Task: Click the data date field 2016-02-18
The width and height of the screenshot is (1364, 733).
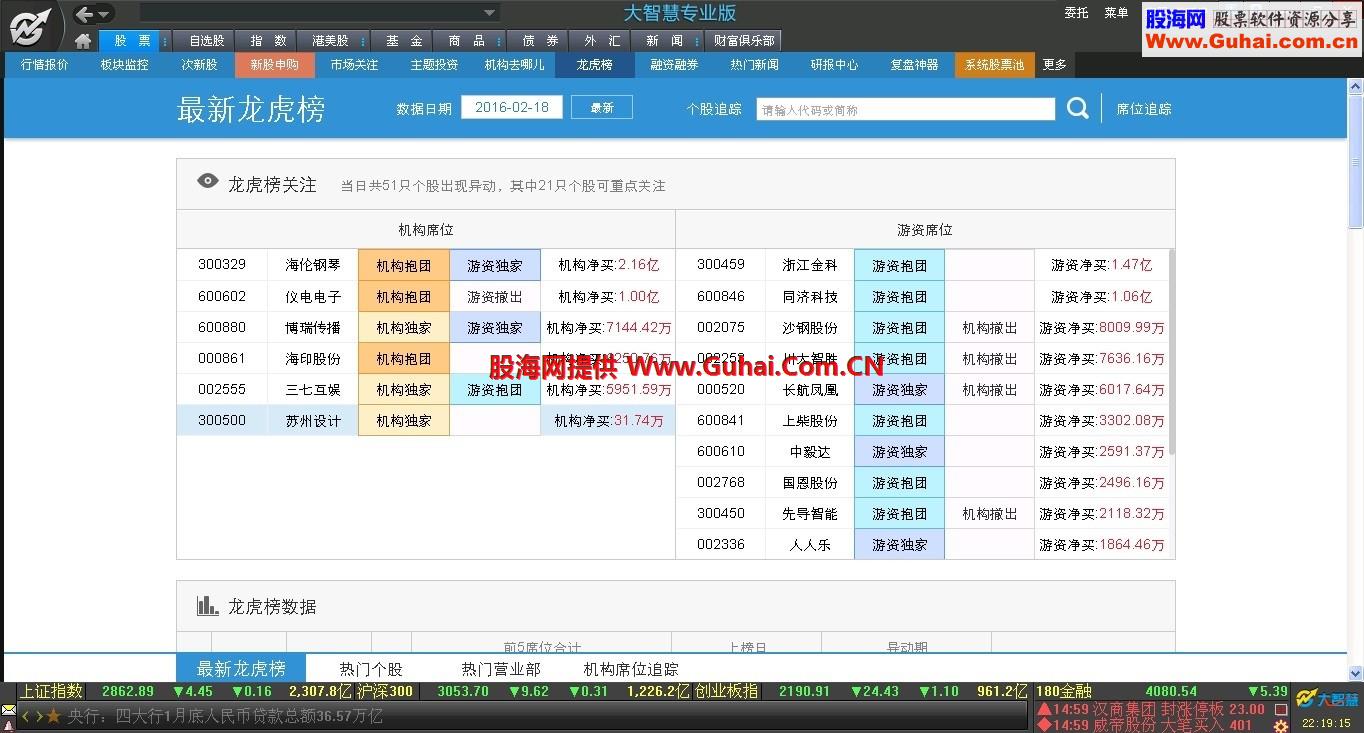Action: tap(512, 107)
